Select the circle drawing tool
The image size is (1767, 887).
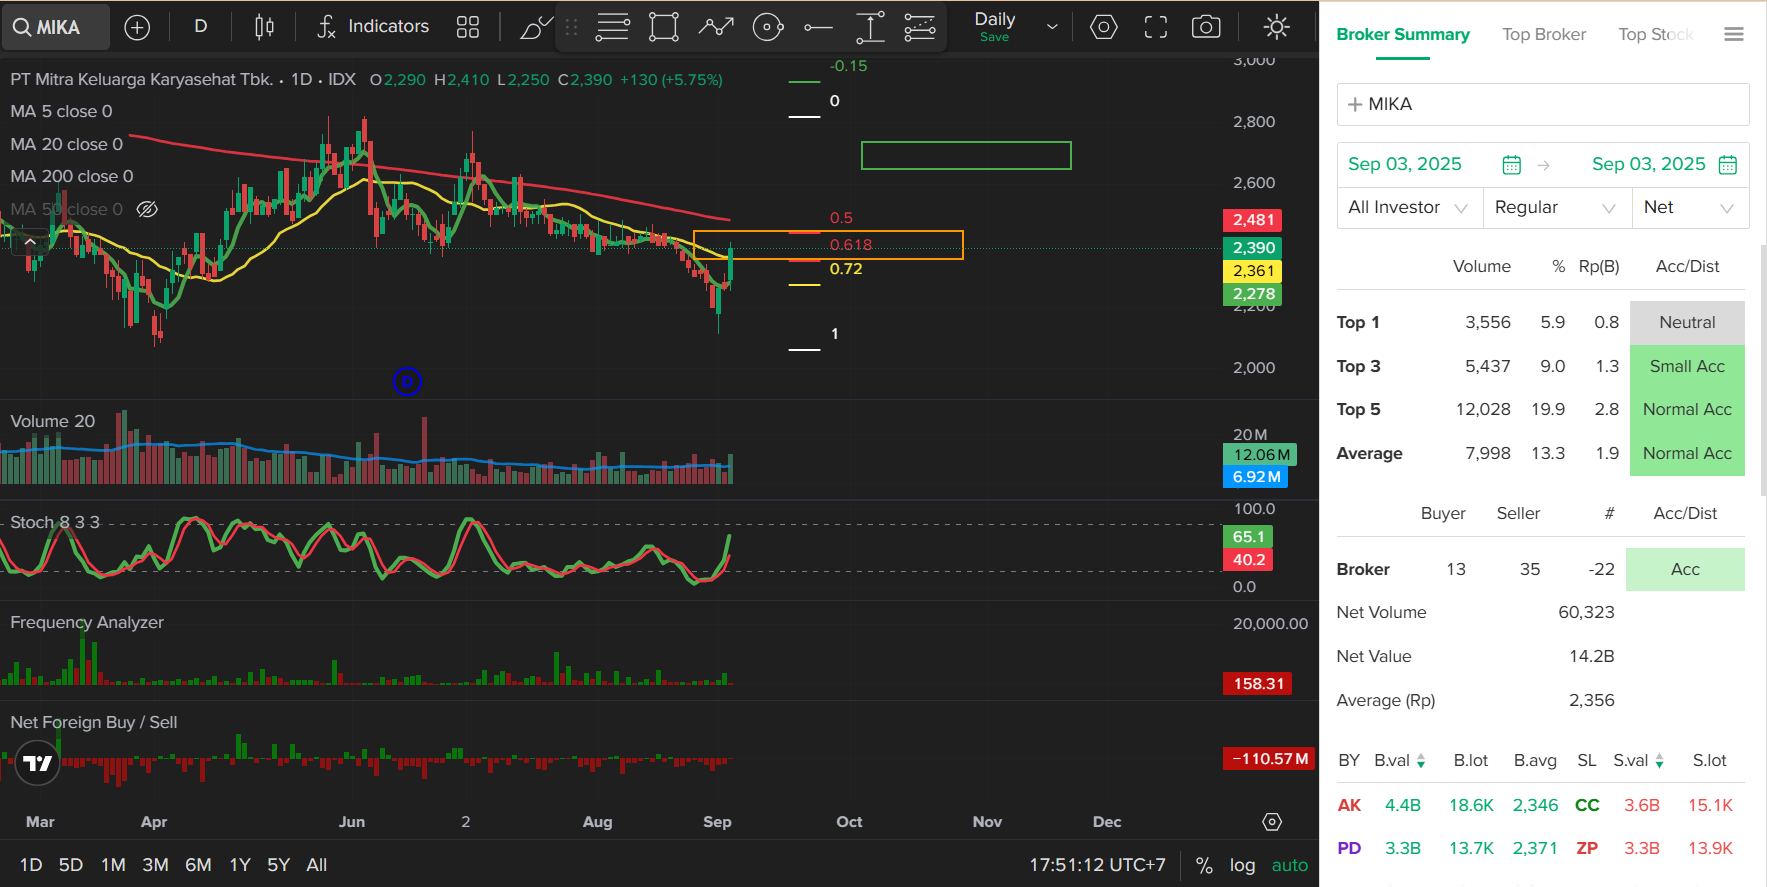pyautogui.click(x=768, y=27)
